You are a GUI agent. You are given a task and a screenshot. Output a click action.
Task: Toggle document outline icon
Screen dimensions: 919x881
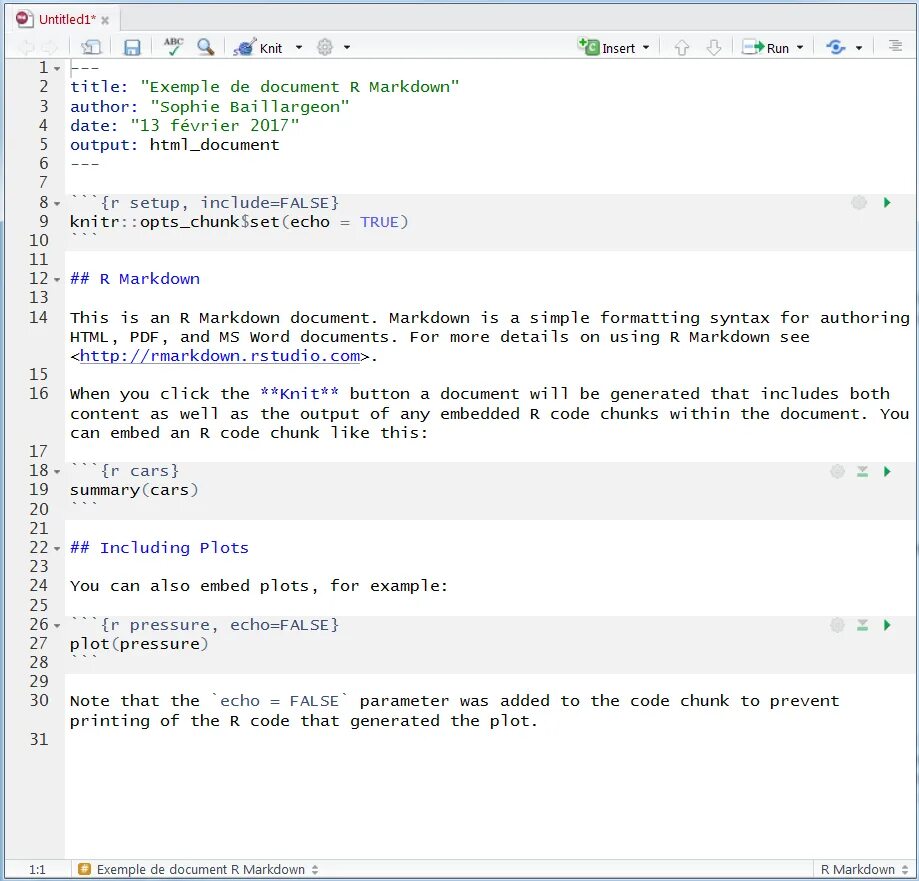pyautogui.click(x=895, y=46)
